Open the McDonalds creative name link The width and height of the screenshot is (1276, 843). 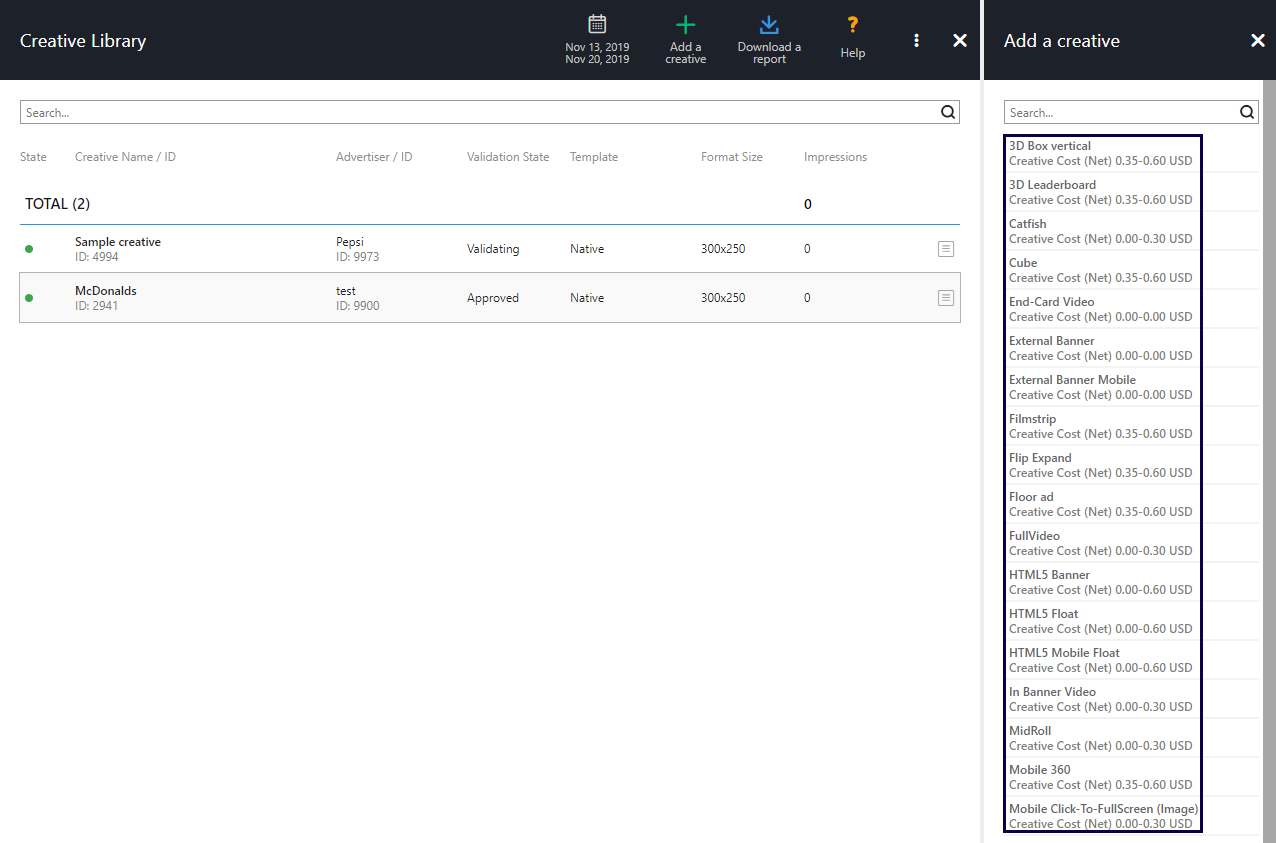(106, 291)
